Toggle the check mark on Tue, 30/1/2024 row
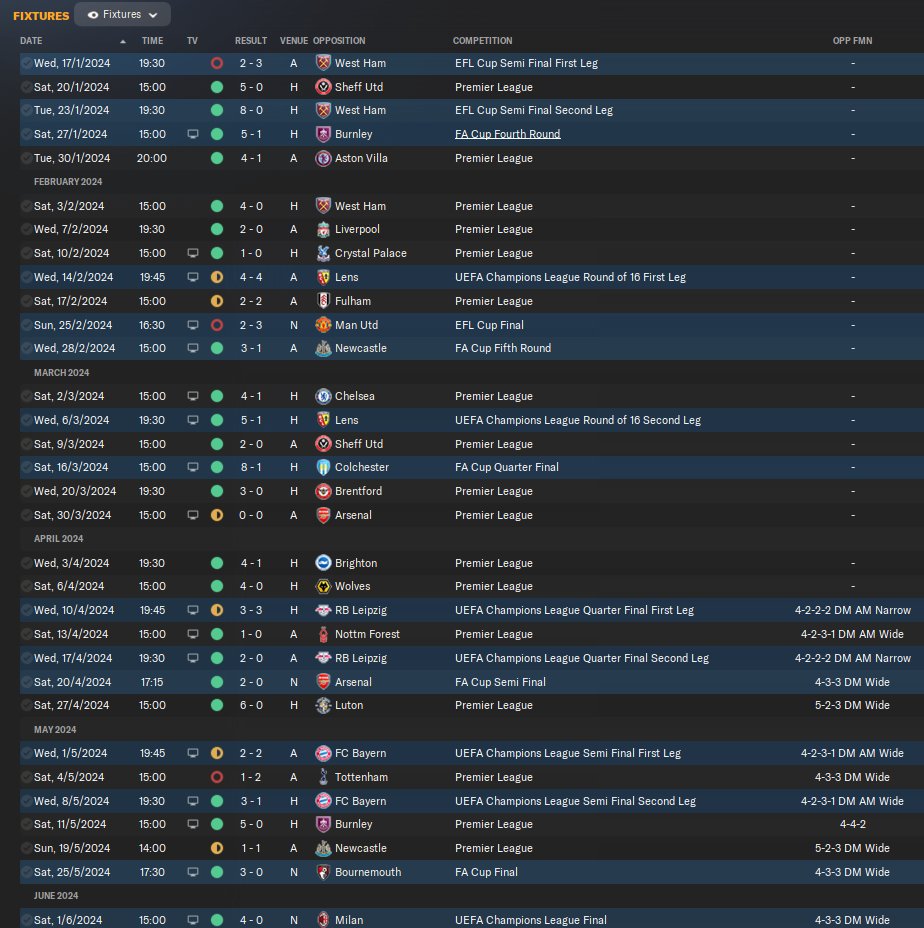The height and width of the screenshot is (928, 924). (26, 158)
